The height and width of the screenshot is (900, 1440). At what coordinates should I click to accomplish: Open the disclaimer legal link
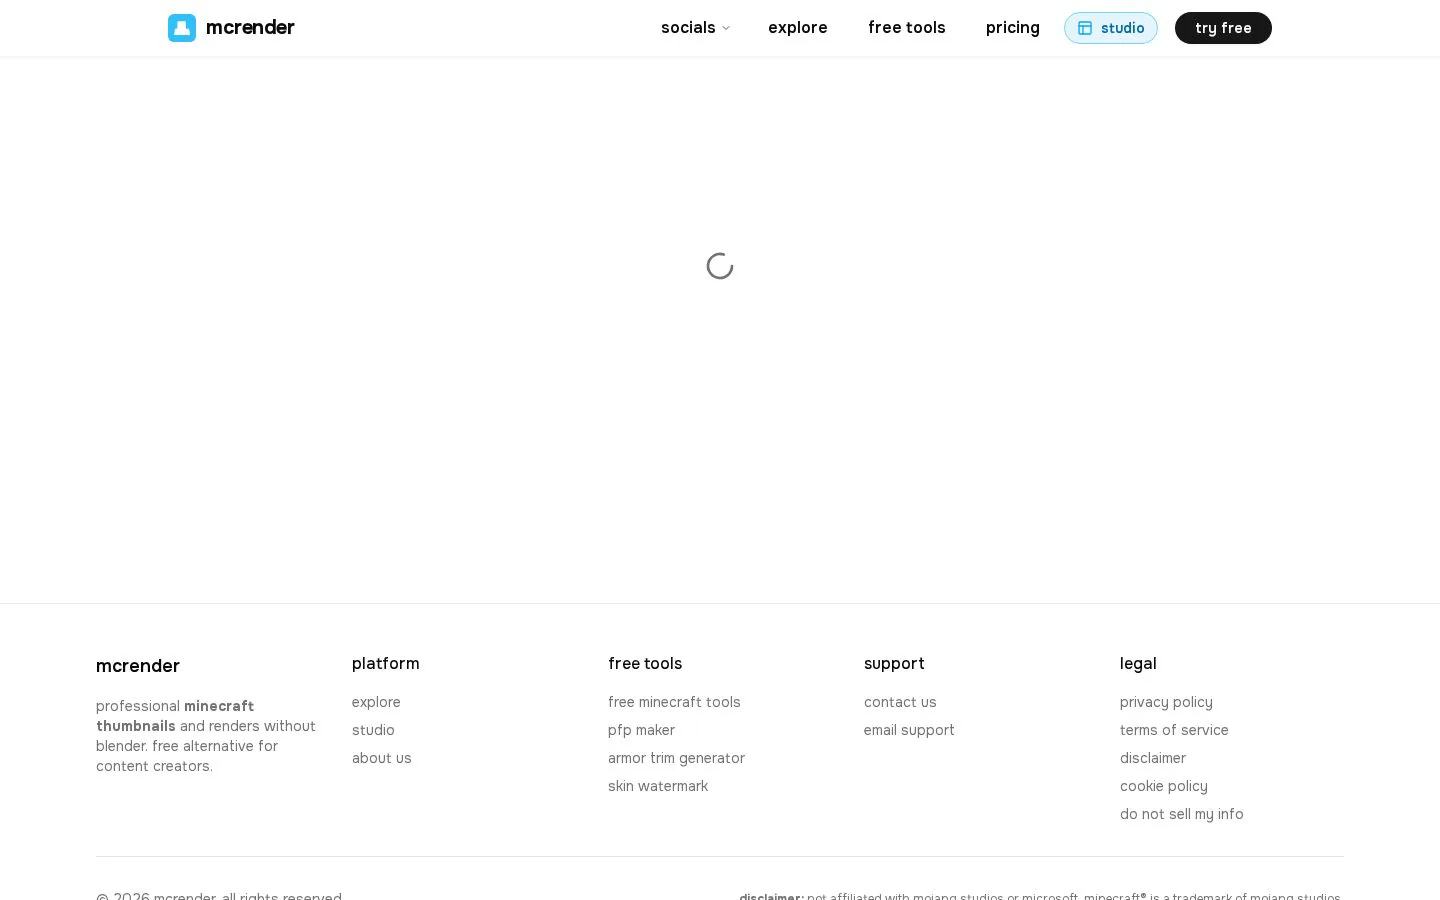1153,758
